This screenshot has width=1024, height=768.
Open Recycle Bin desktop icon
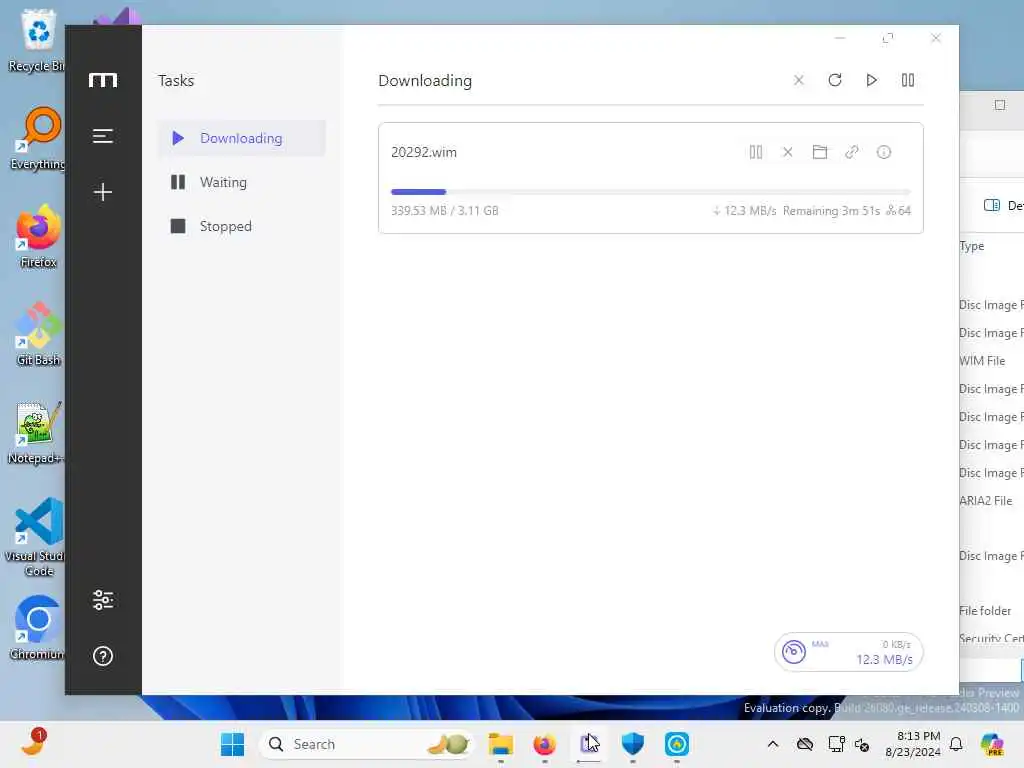[x=38, y=40]
